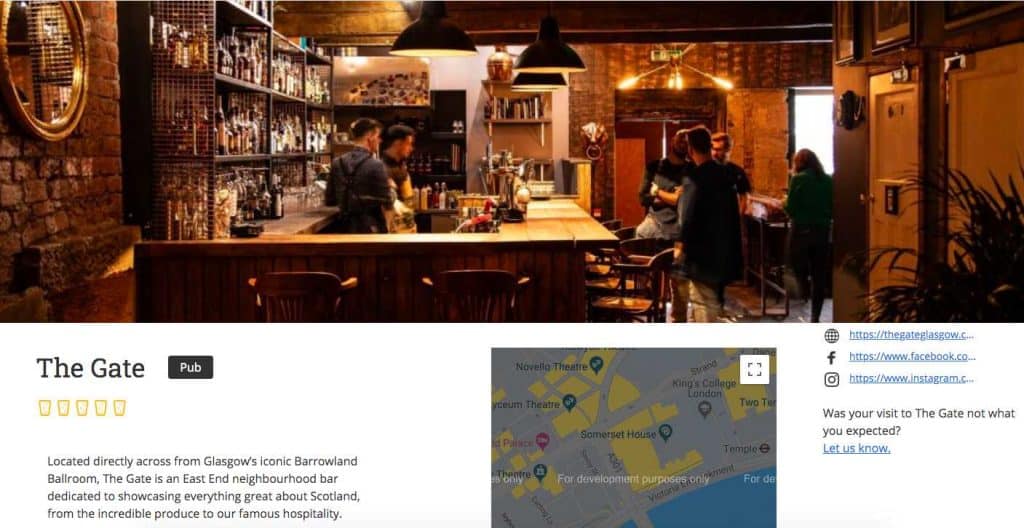Open the Instagram profile link
Screen dimensions: 1024x528
pyautogui.click(x=911, y=378)
